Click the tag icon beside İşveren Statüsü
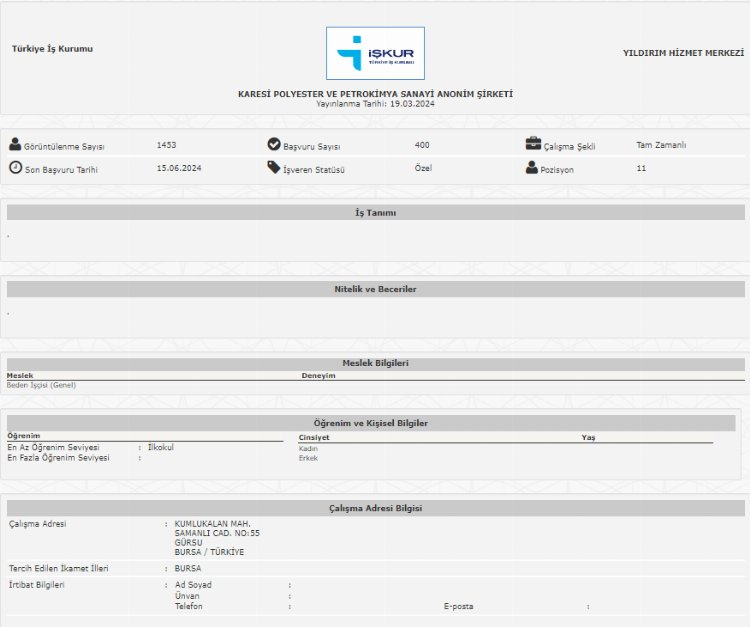This screenshot has width=750, height=627. coord(274,168)
